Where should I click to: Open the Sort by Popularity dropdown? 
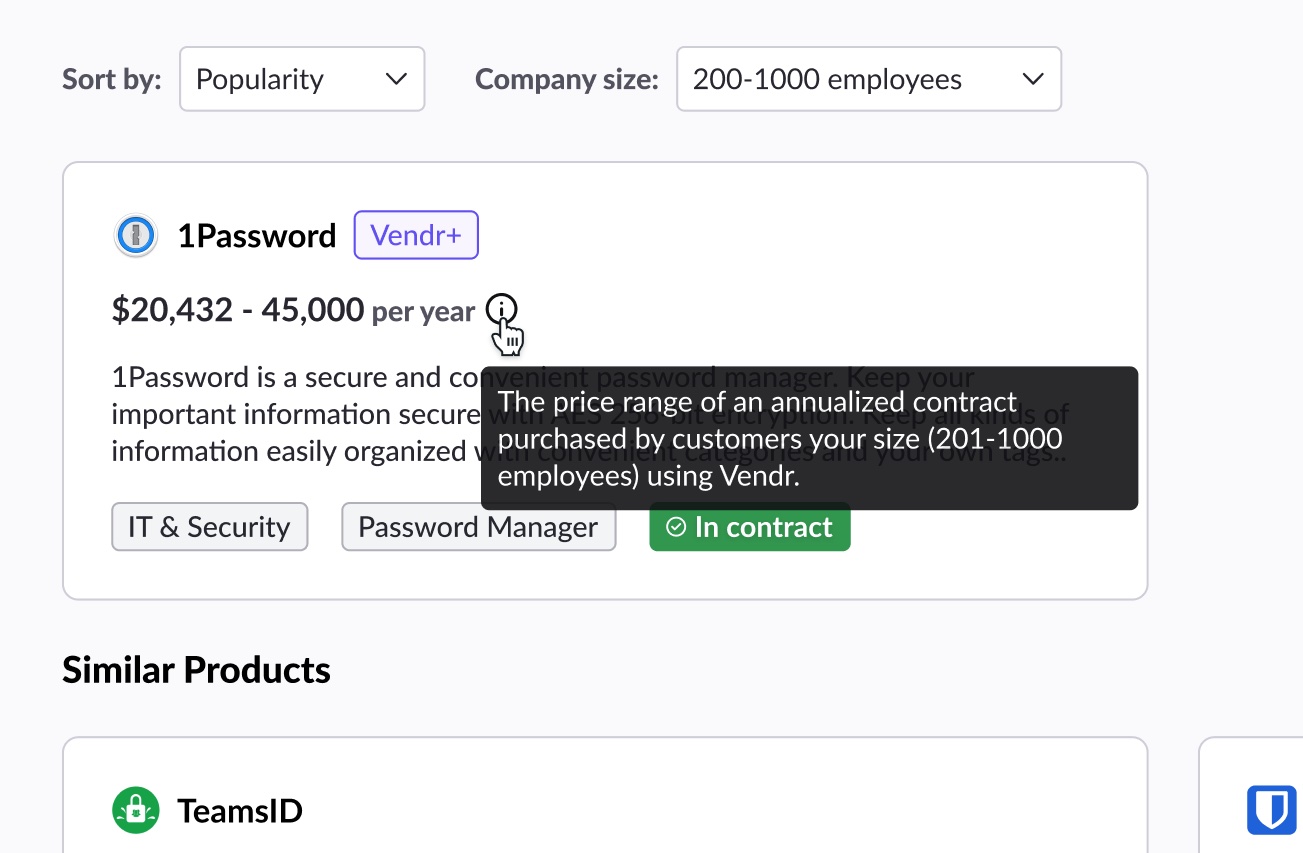click(302, 79)
